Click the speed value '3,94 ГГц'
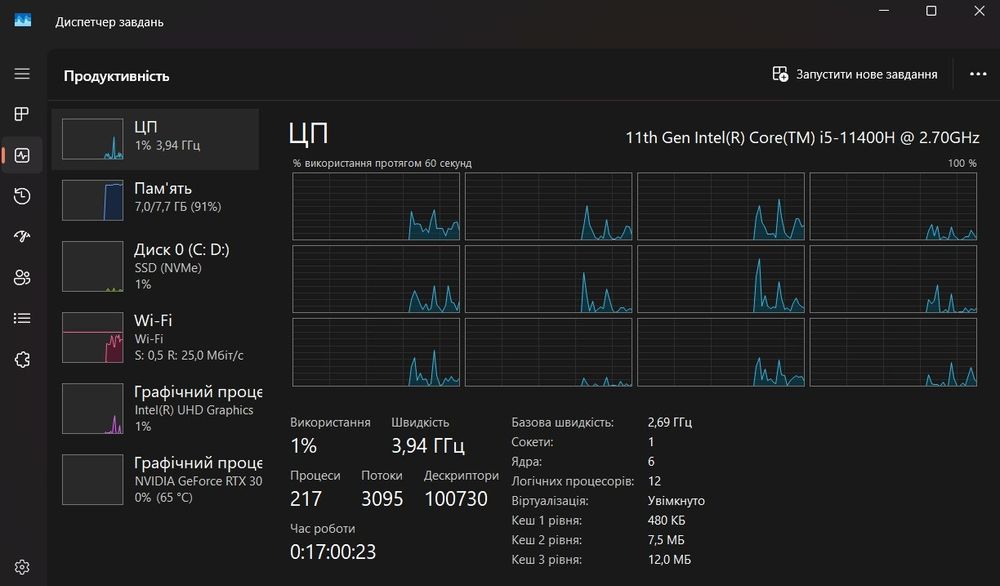Screen dimensions: 1000x586 coord(428,445)
